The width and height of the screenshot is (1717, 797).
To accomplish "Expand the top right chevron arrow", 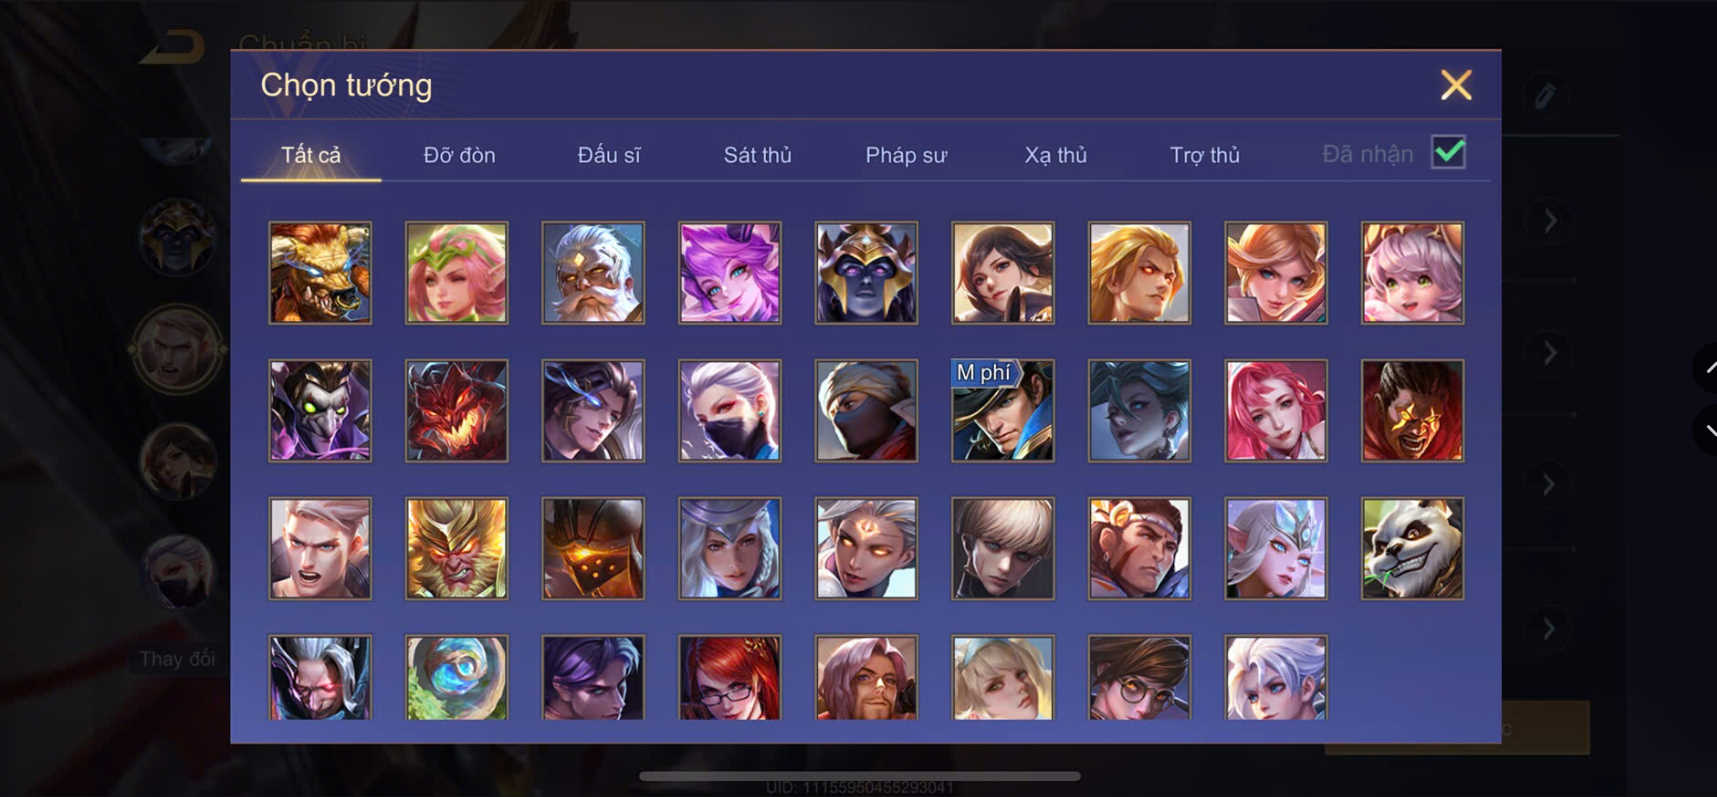I will coord(1549,221).
